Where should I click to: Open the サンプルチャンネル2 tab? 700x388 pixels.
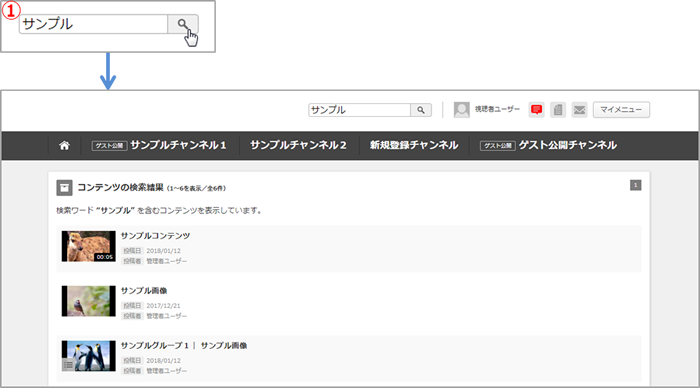point(298,145)
